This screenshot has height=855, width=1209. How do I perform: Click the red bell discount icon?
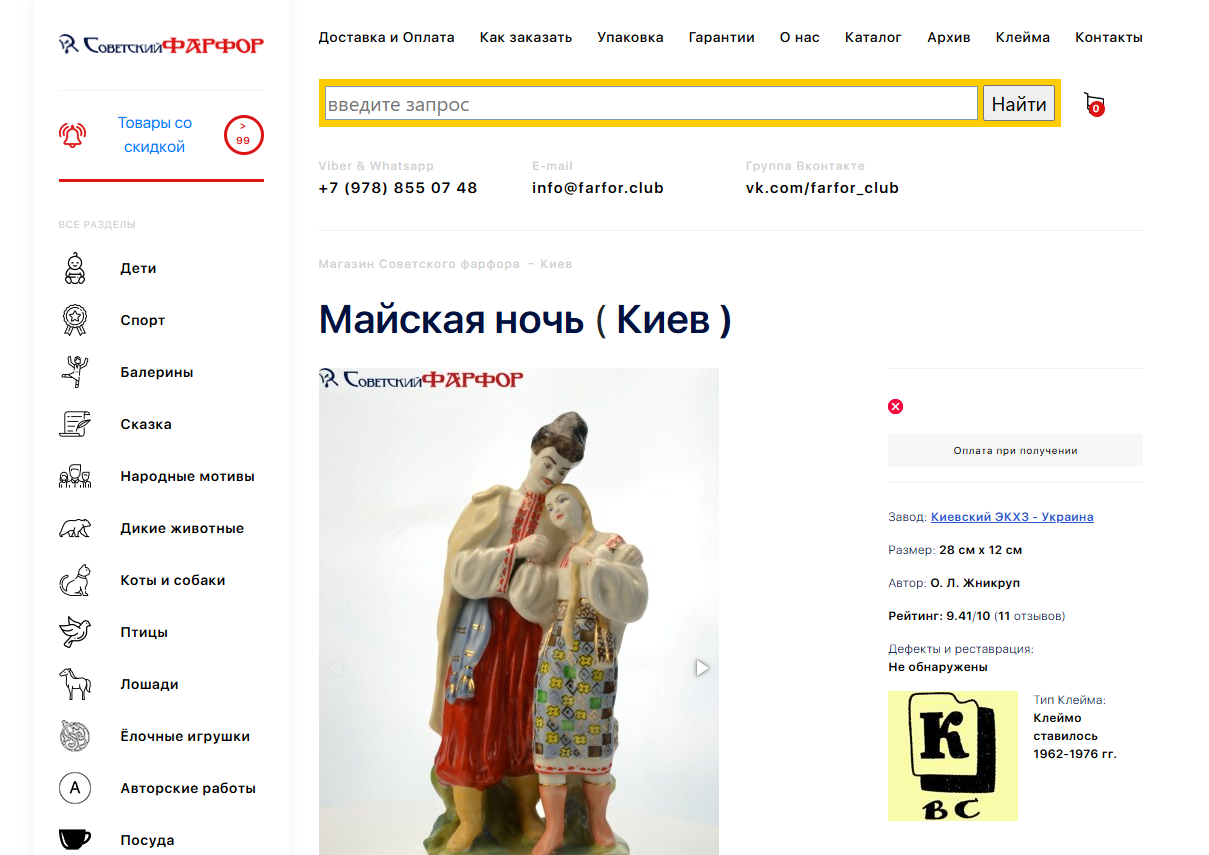pos(72,135)
